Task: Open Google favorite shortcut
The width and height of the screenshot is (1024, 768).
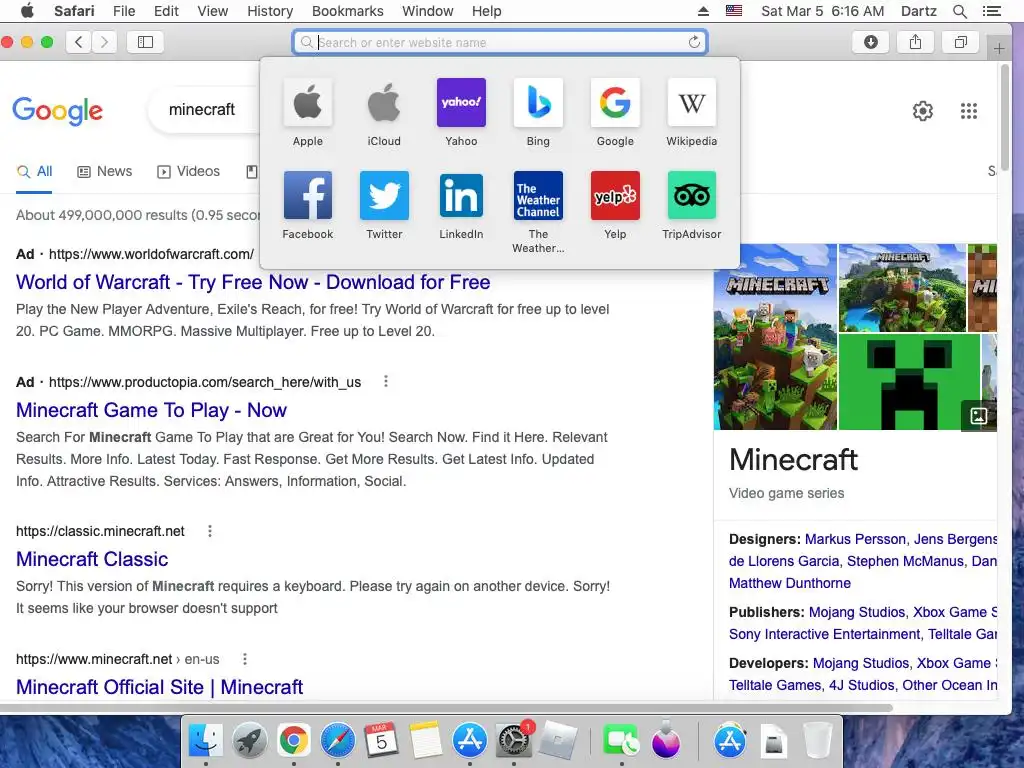Action: 615,103
